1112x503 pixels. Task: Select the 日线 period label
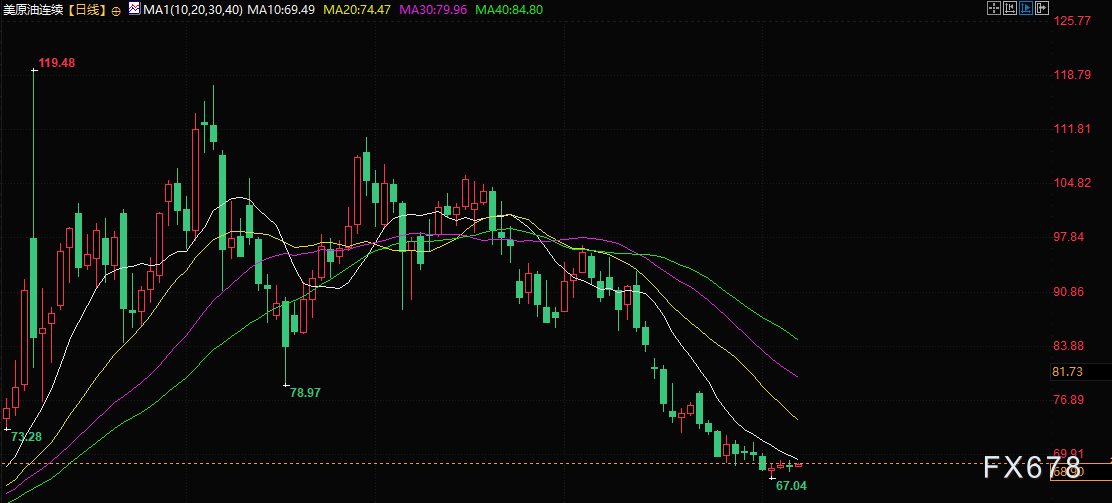89,11
